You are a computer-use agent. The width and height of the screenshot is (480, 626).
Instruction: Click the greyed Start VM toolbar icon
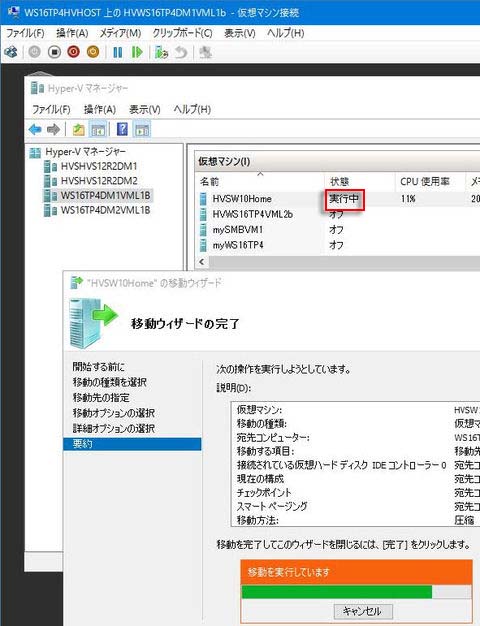click(34, 52)
